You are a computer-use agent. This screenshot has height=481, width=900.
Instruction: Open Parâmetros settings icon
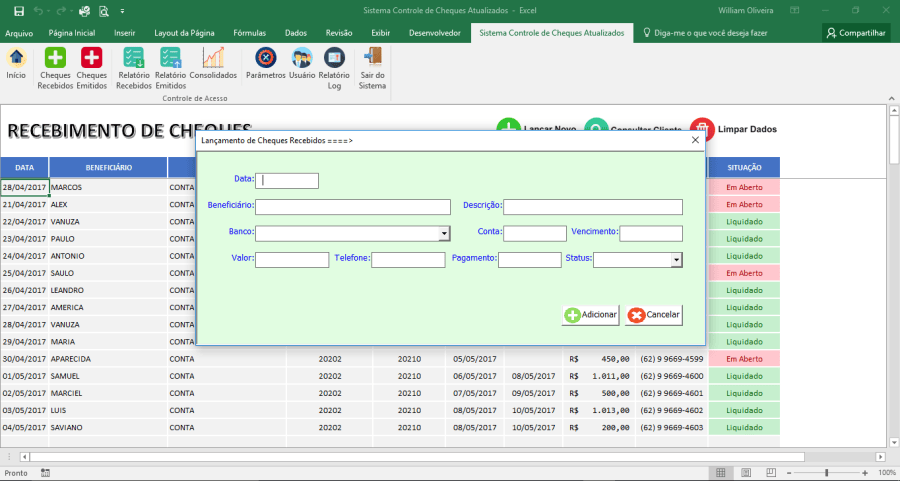tap(266, 64)
